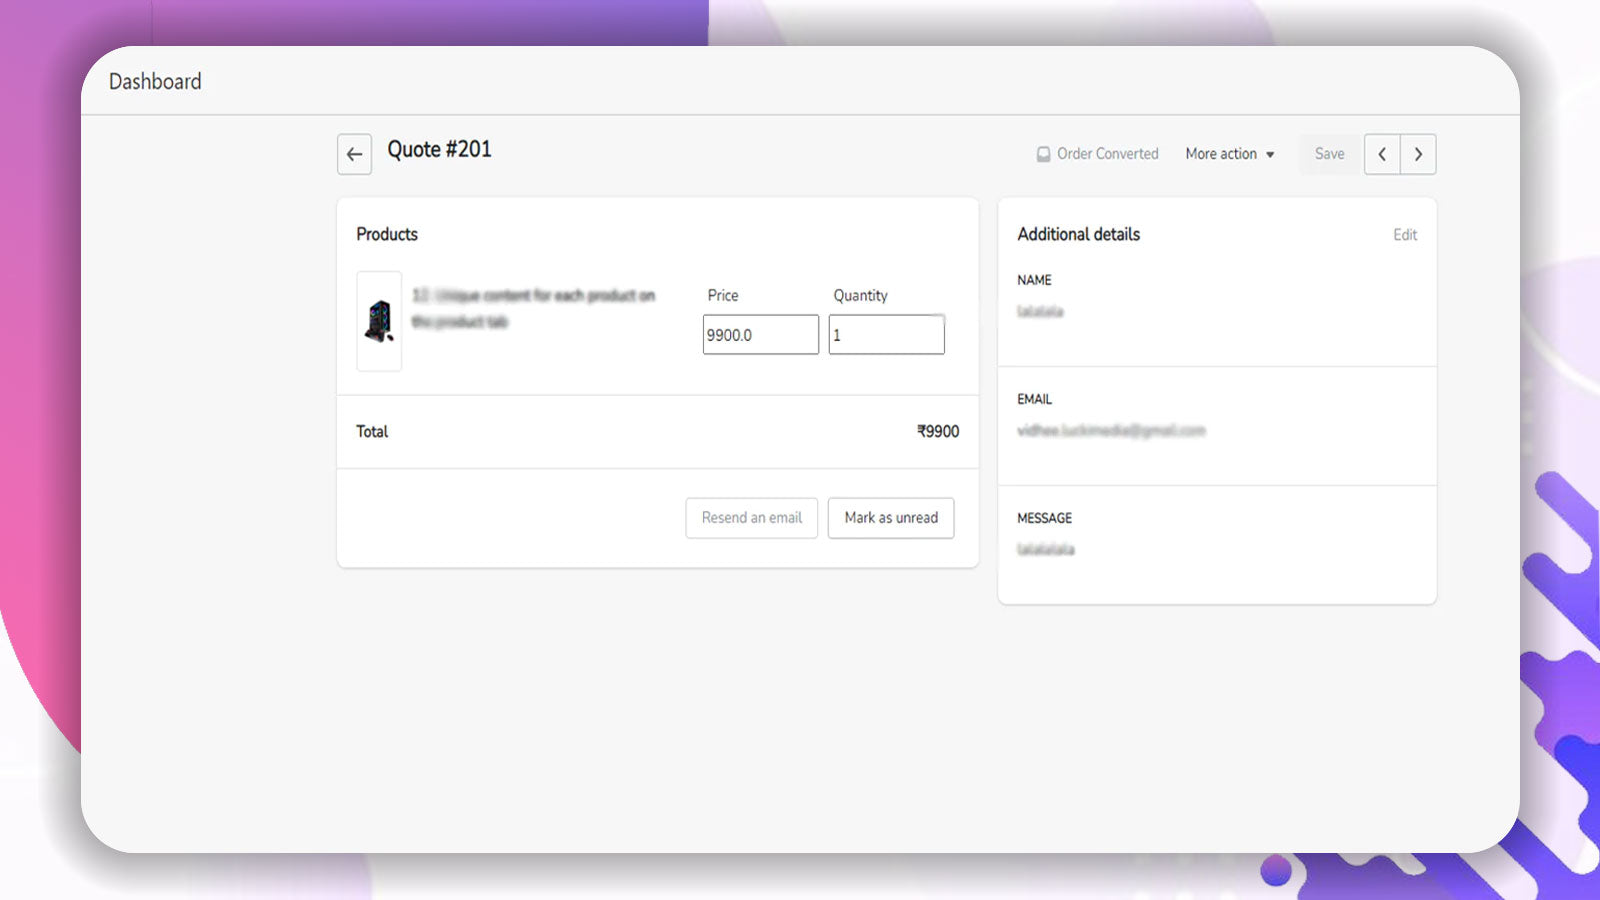Click the Price input field
1600x900 pixels.
pos(760,335)
